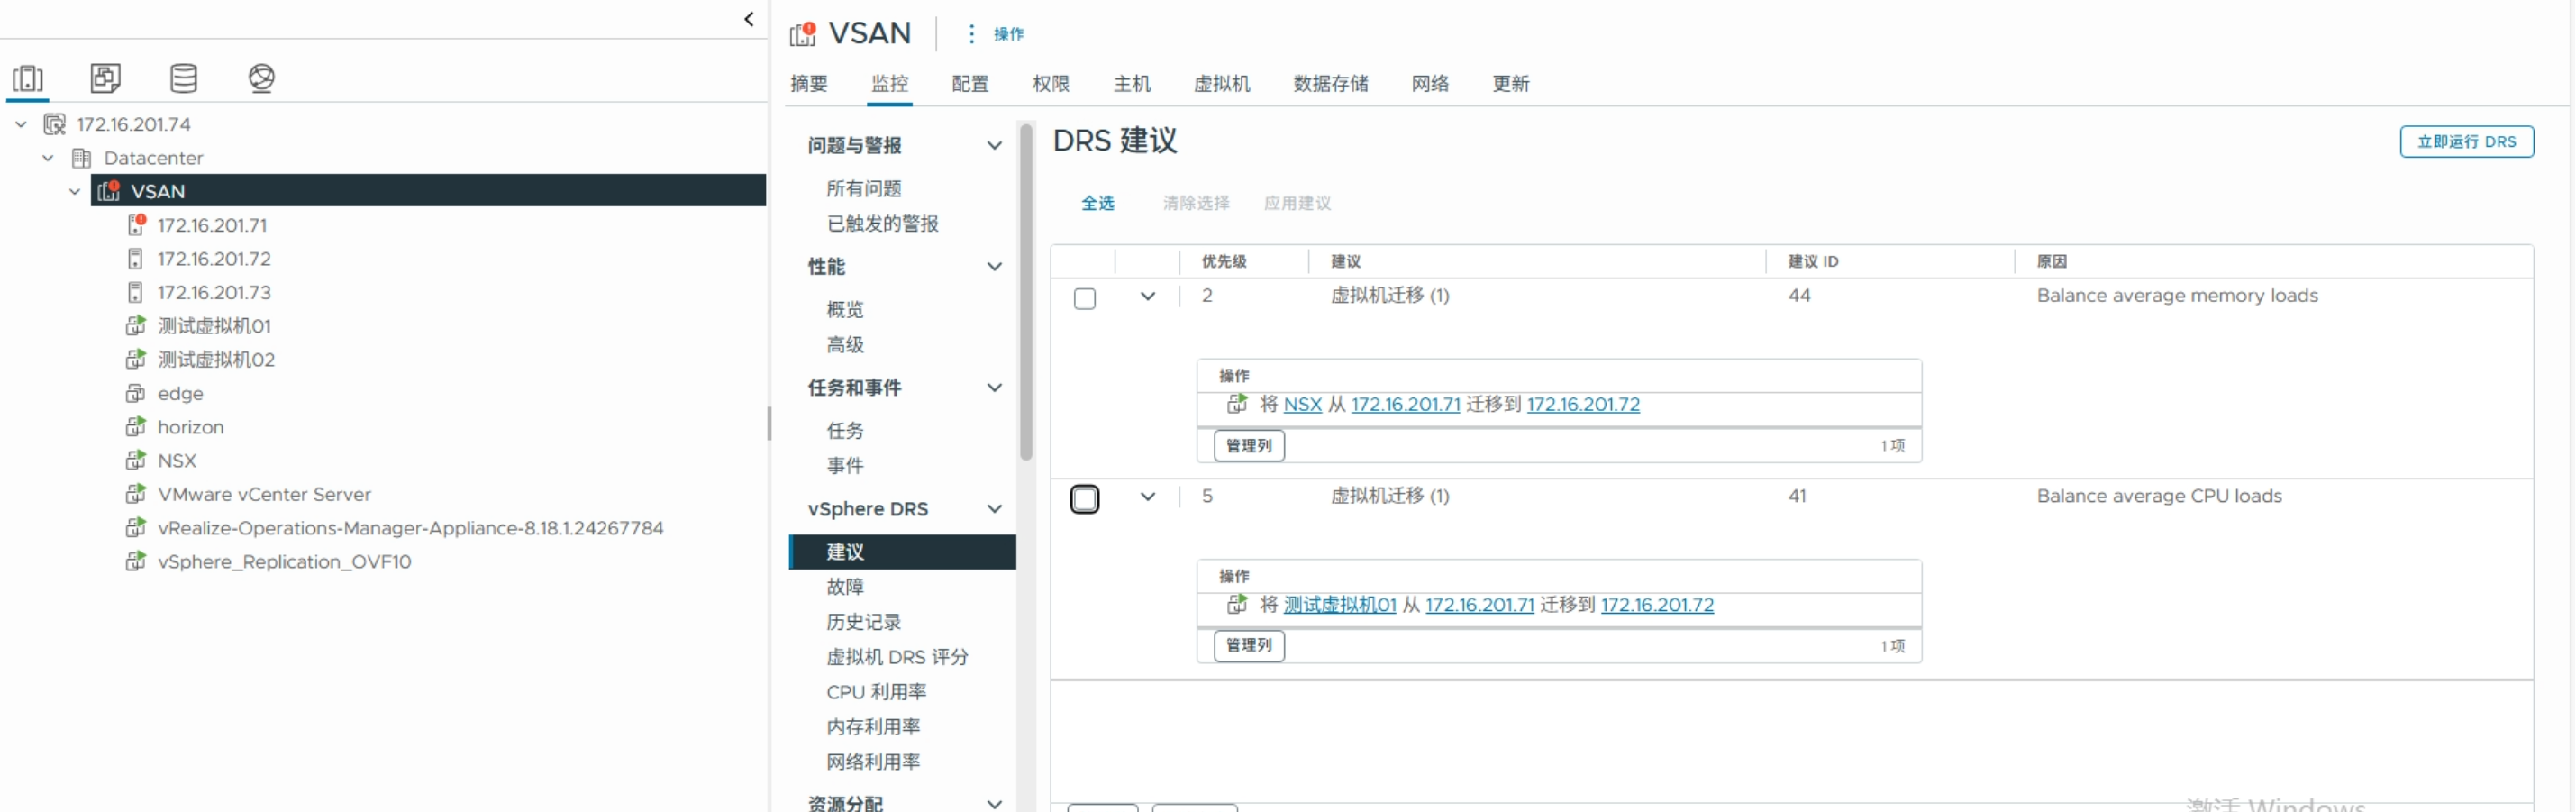Switch to the 虚拟机 tab
2576x812 pixels.
point(1222,84)
